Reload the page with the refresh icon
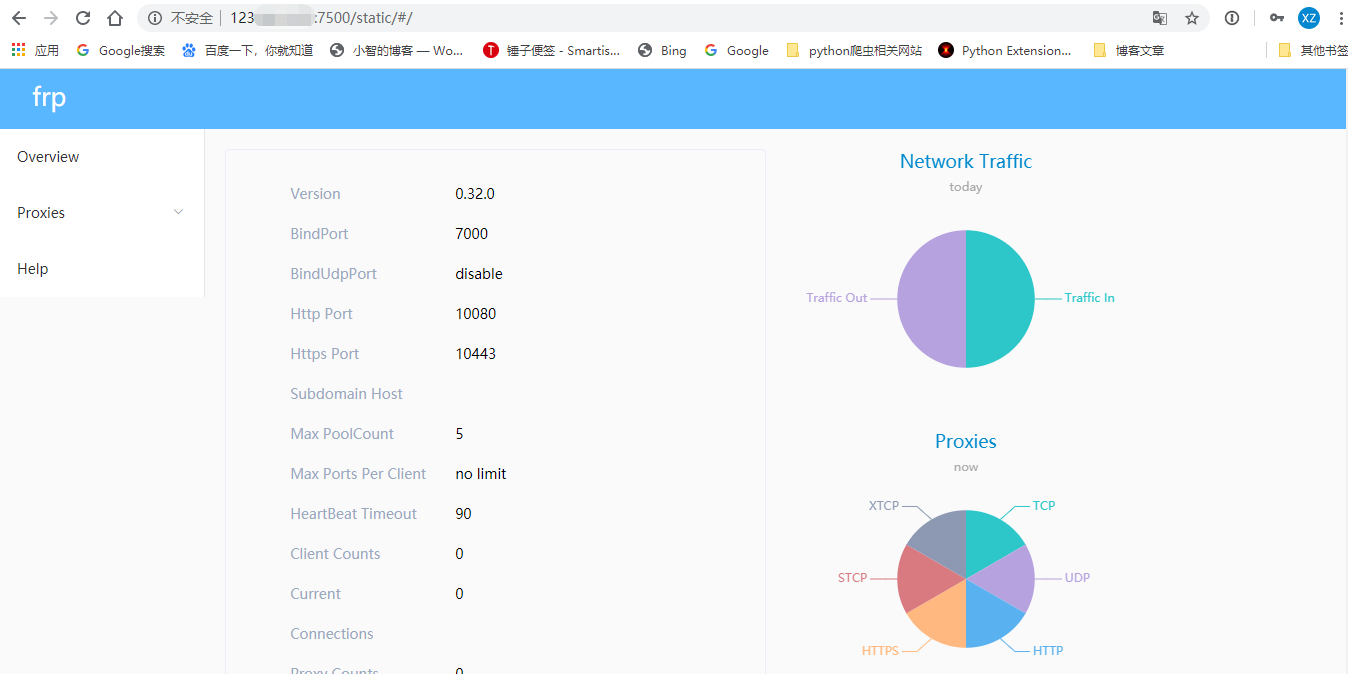Viewport: 1348px width, 674px height. pos(83,18)
